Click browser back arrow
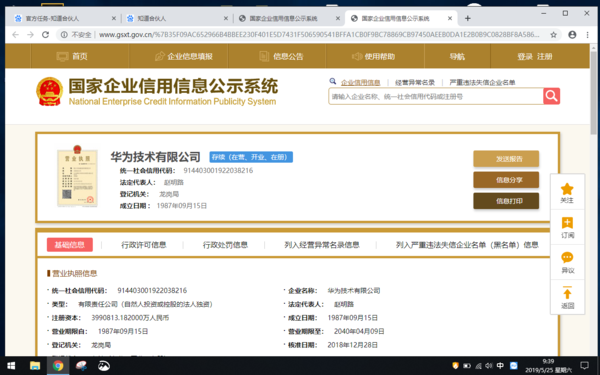The width and height of the screenshot is (600, 375). [15, 35]
